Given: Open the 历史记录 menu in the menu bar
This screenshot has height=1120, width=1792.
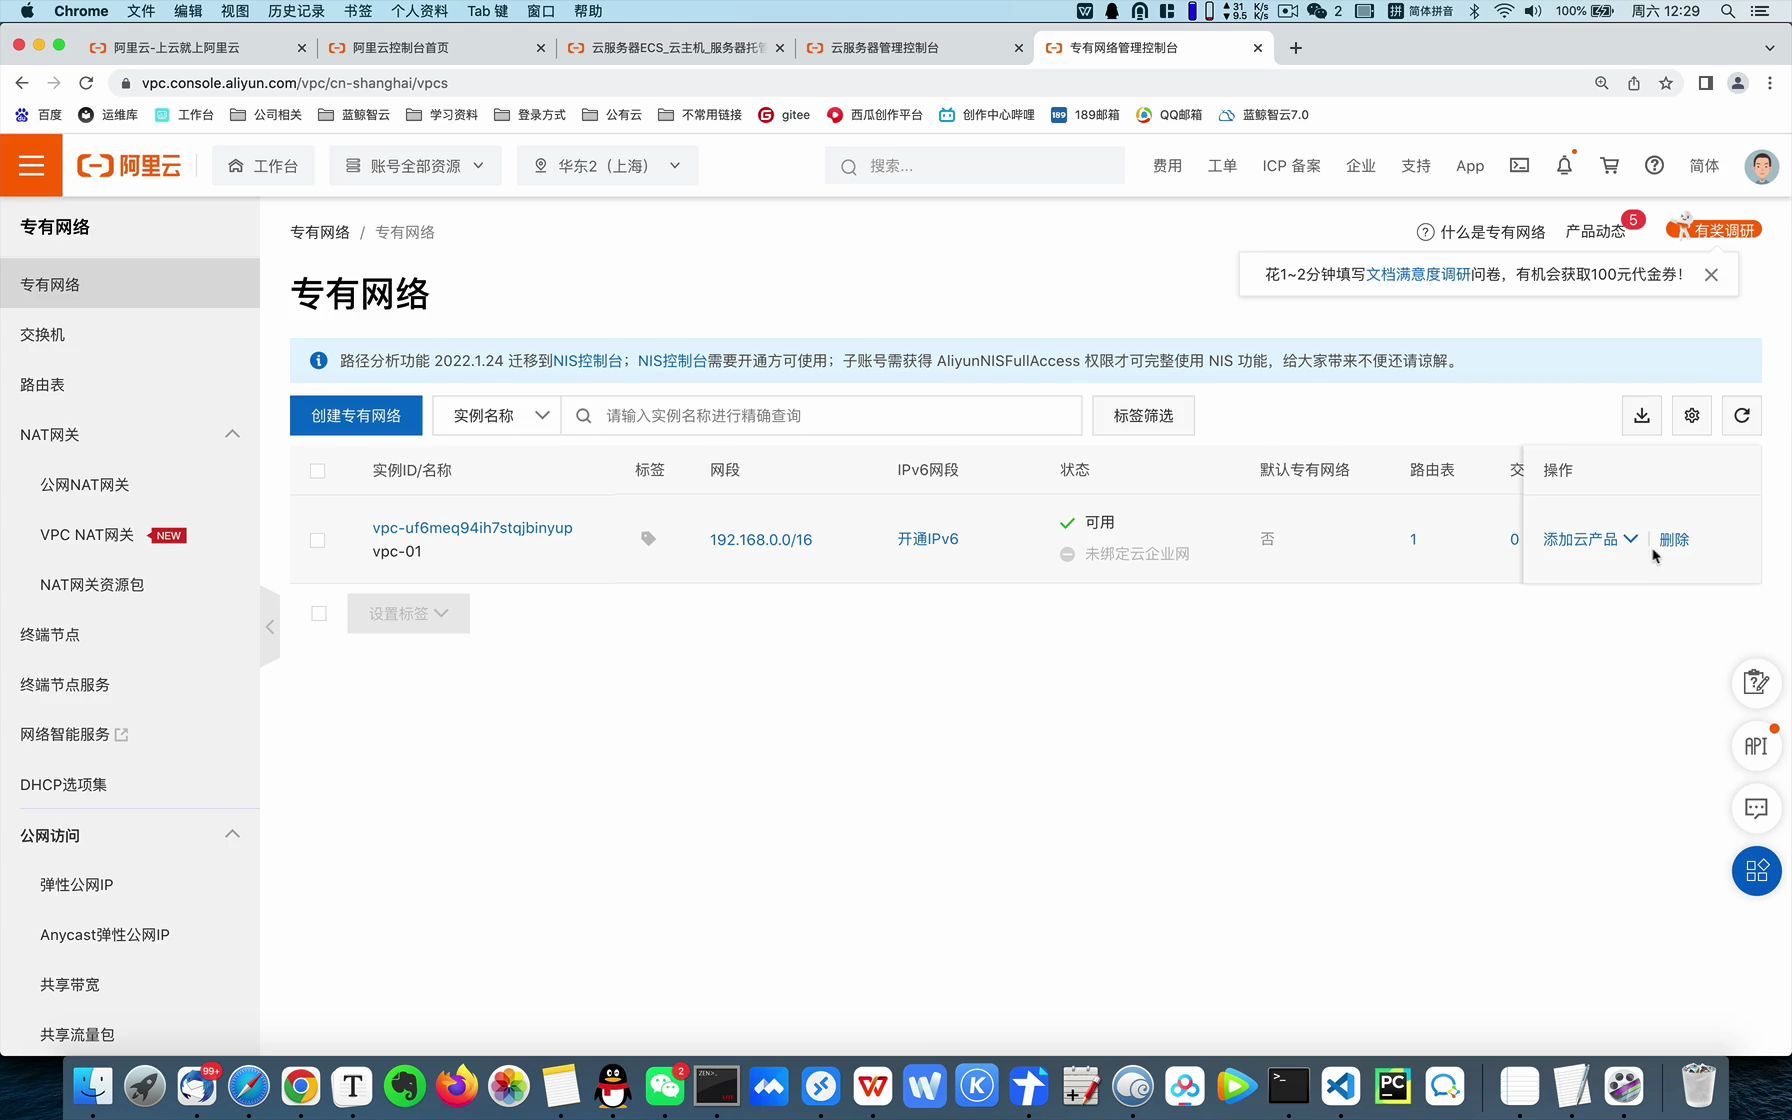Looking at the screenshot, I should (296, 11).
